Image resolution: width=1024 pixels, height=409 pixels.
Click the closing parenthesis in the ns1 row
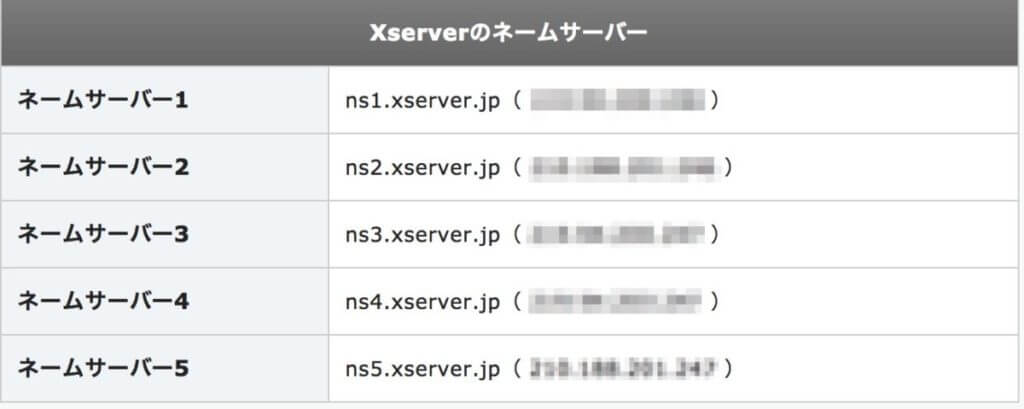pyautogui.click(x=715, y=101)
